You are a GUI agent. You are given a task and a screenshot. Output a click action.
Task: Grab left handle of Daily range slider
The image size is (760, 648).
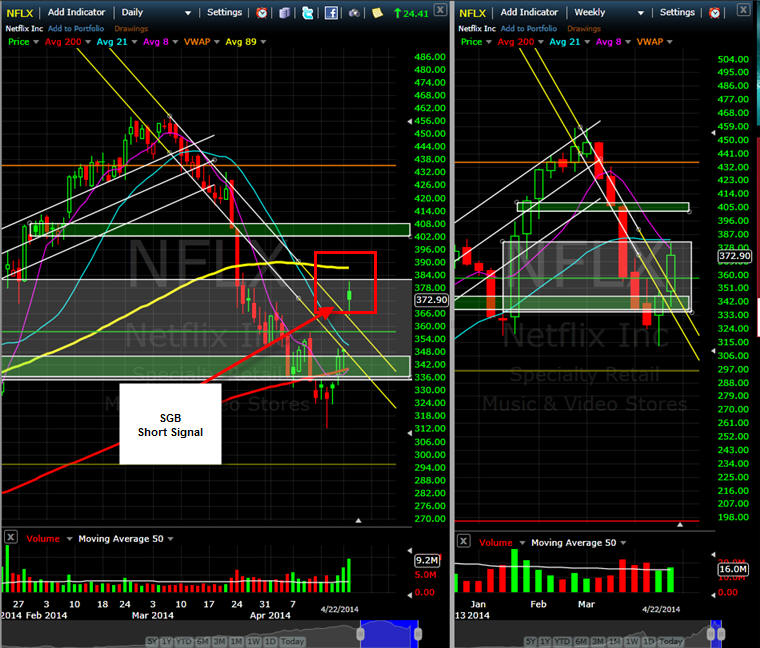[360, 633]
